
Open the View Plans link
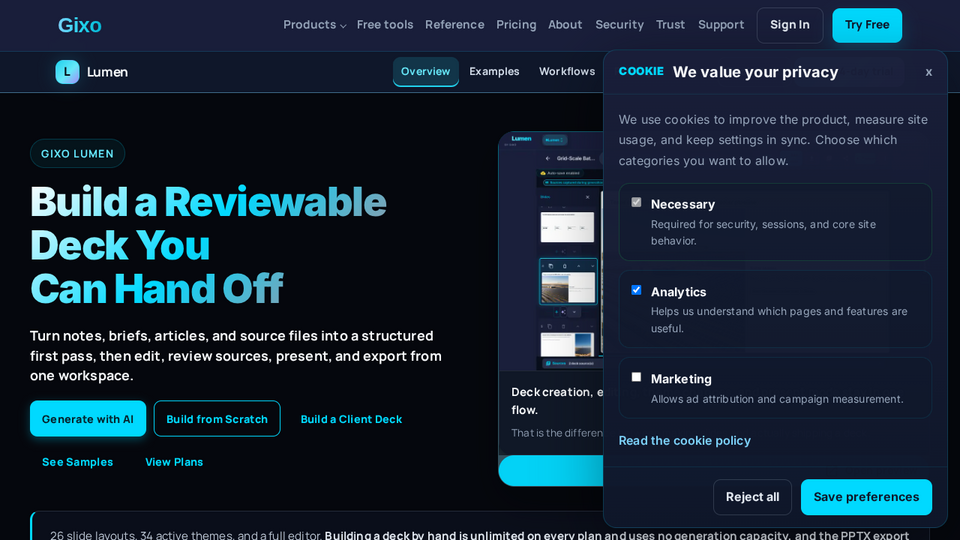[174, 462]
